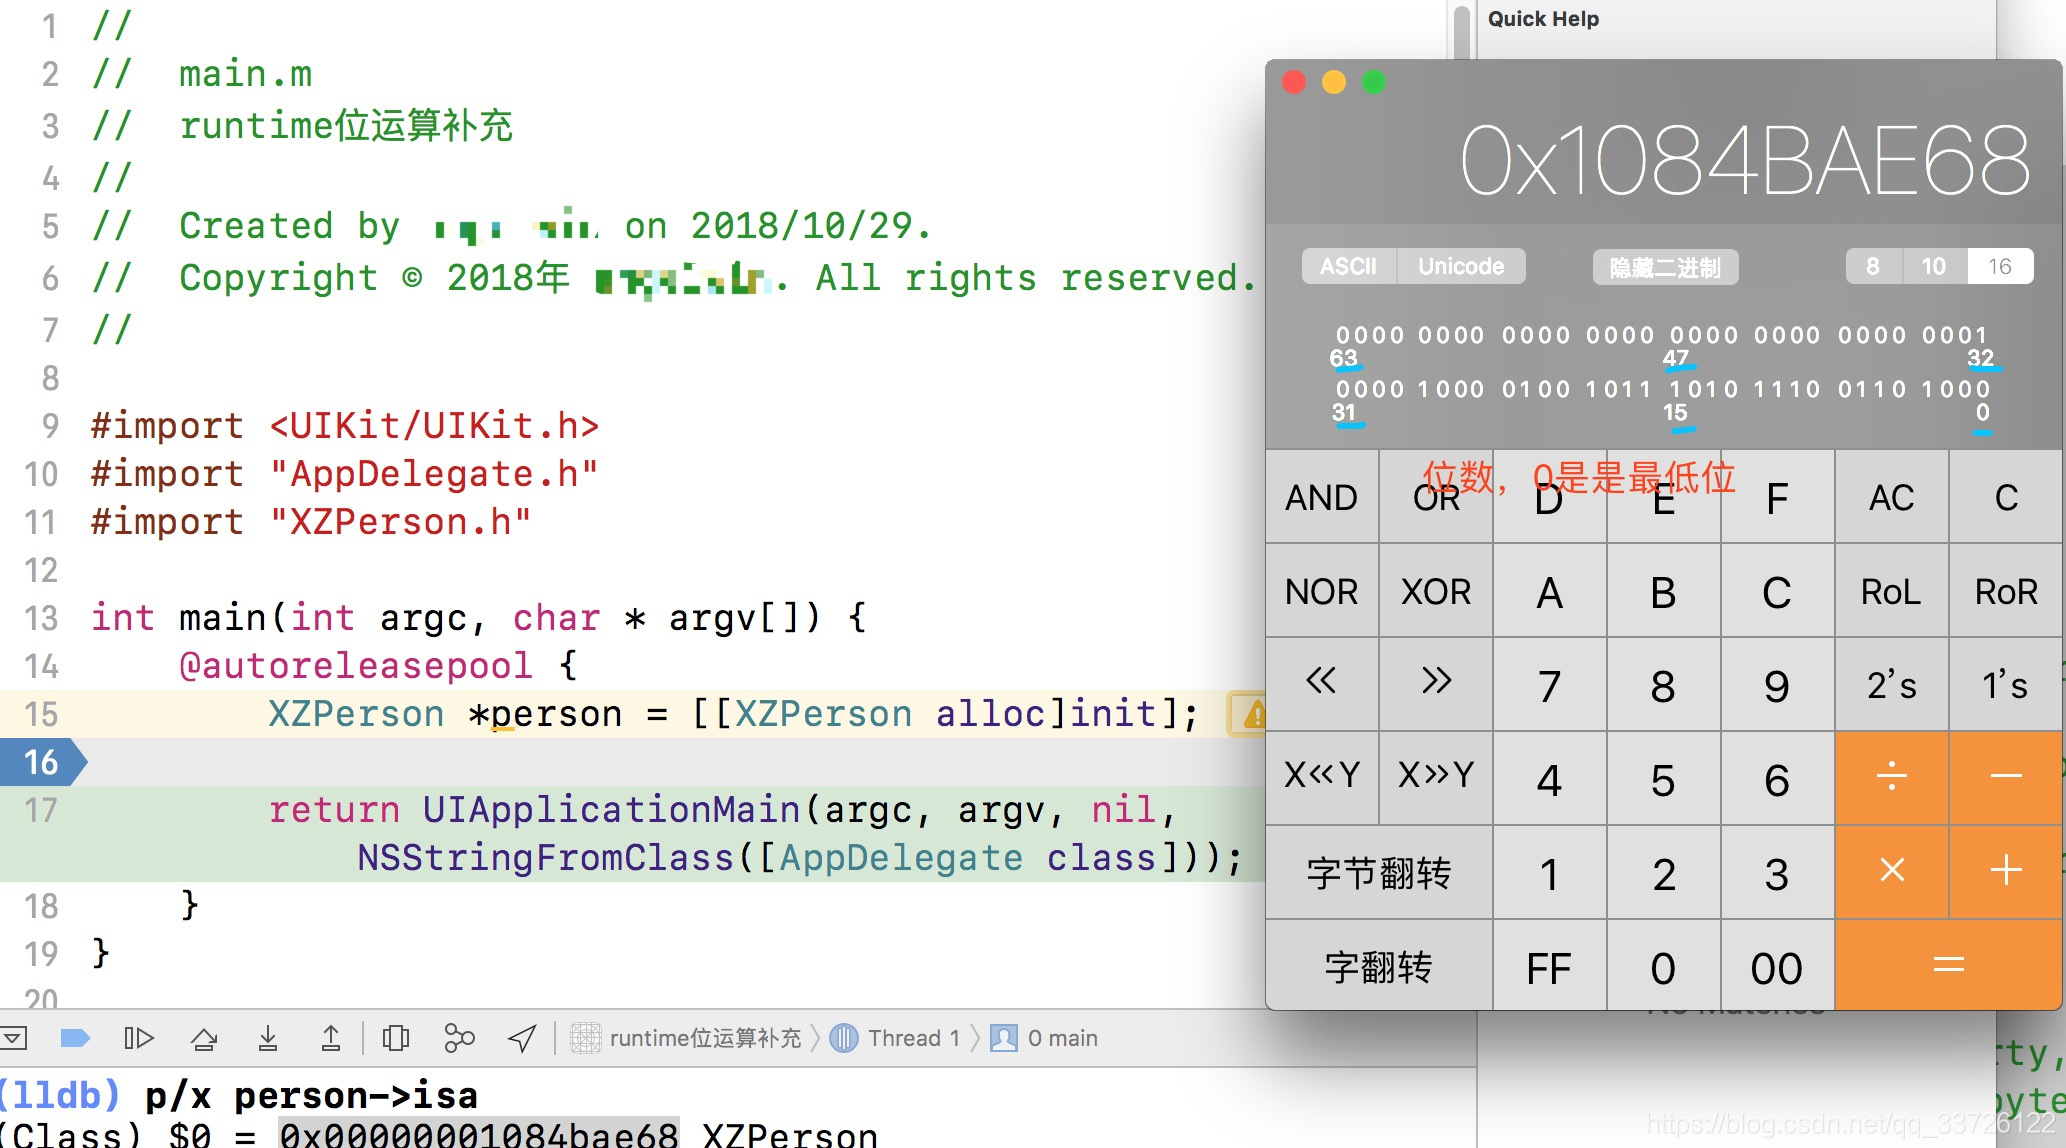The width and height of the screenshot is (2066, 1148).
Task: Click hex digit D key
Action: (x=1549, y=497)
